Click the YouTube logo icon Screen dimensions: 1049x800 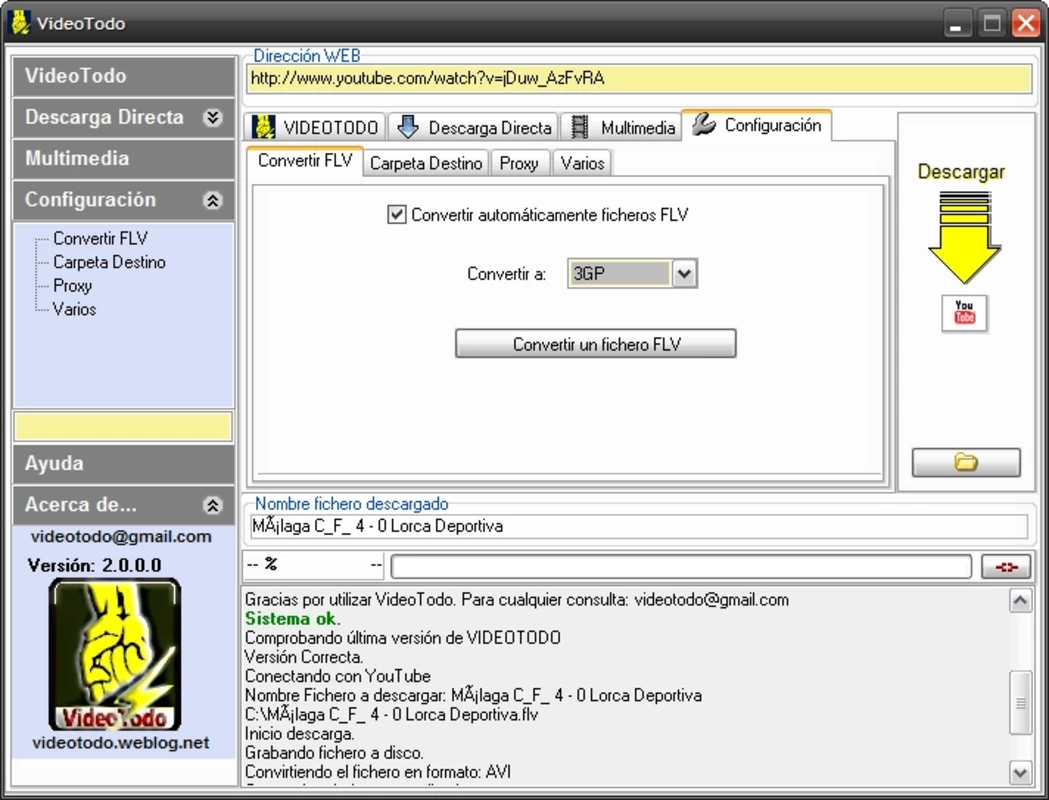(964, 312)
